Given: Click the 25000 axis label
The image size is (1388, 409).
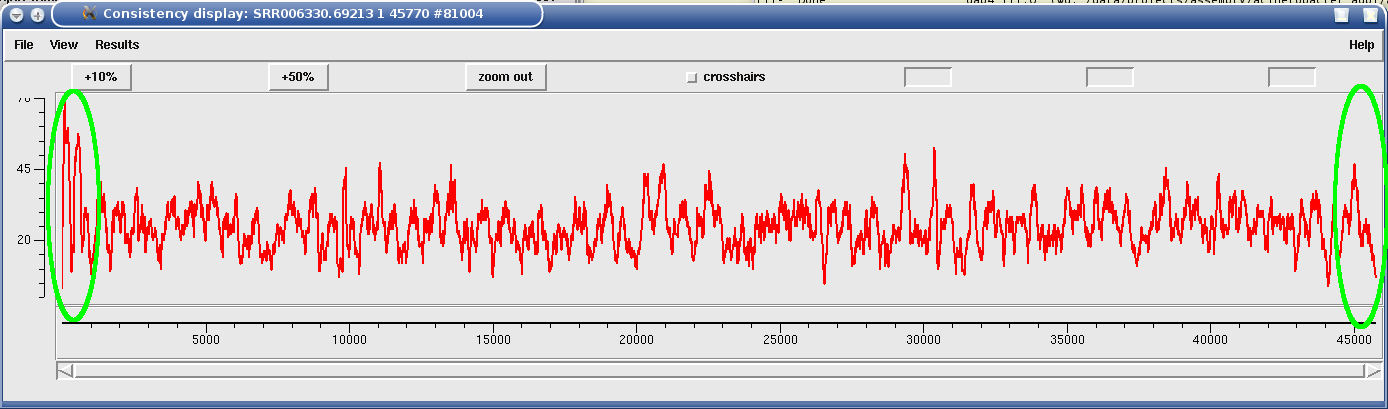Looking at the screenshot, I should click(779, 341).
